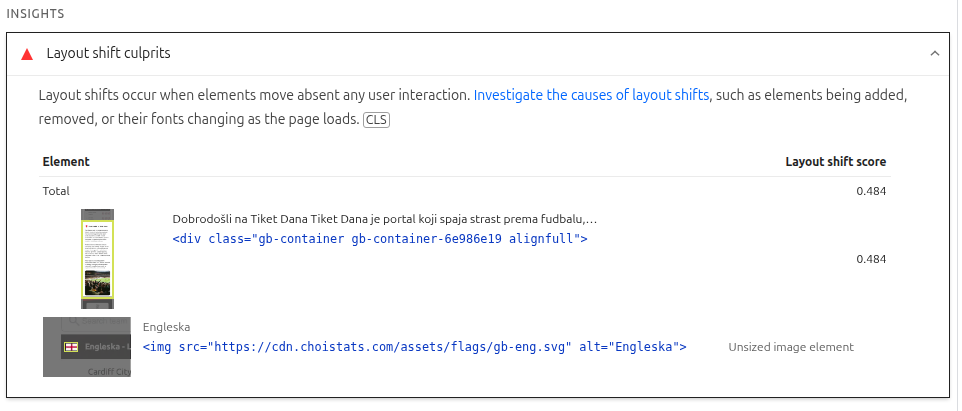Open the gb-container page screenshot thumbnail
962x411 pixels.
point(98,258)
